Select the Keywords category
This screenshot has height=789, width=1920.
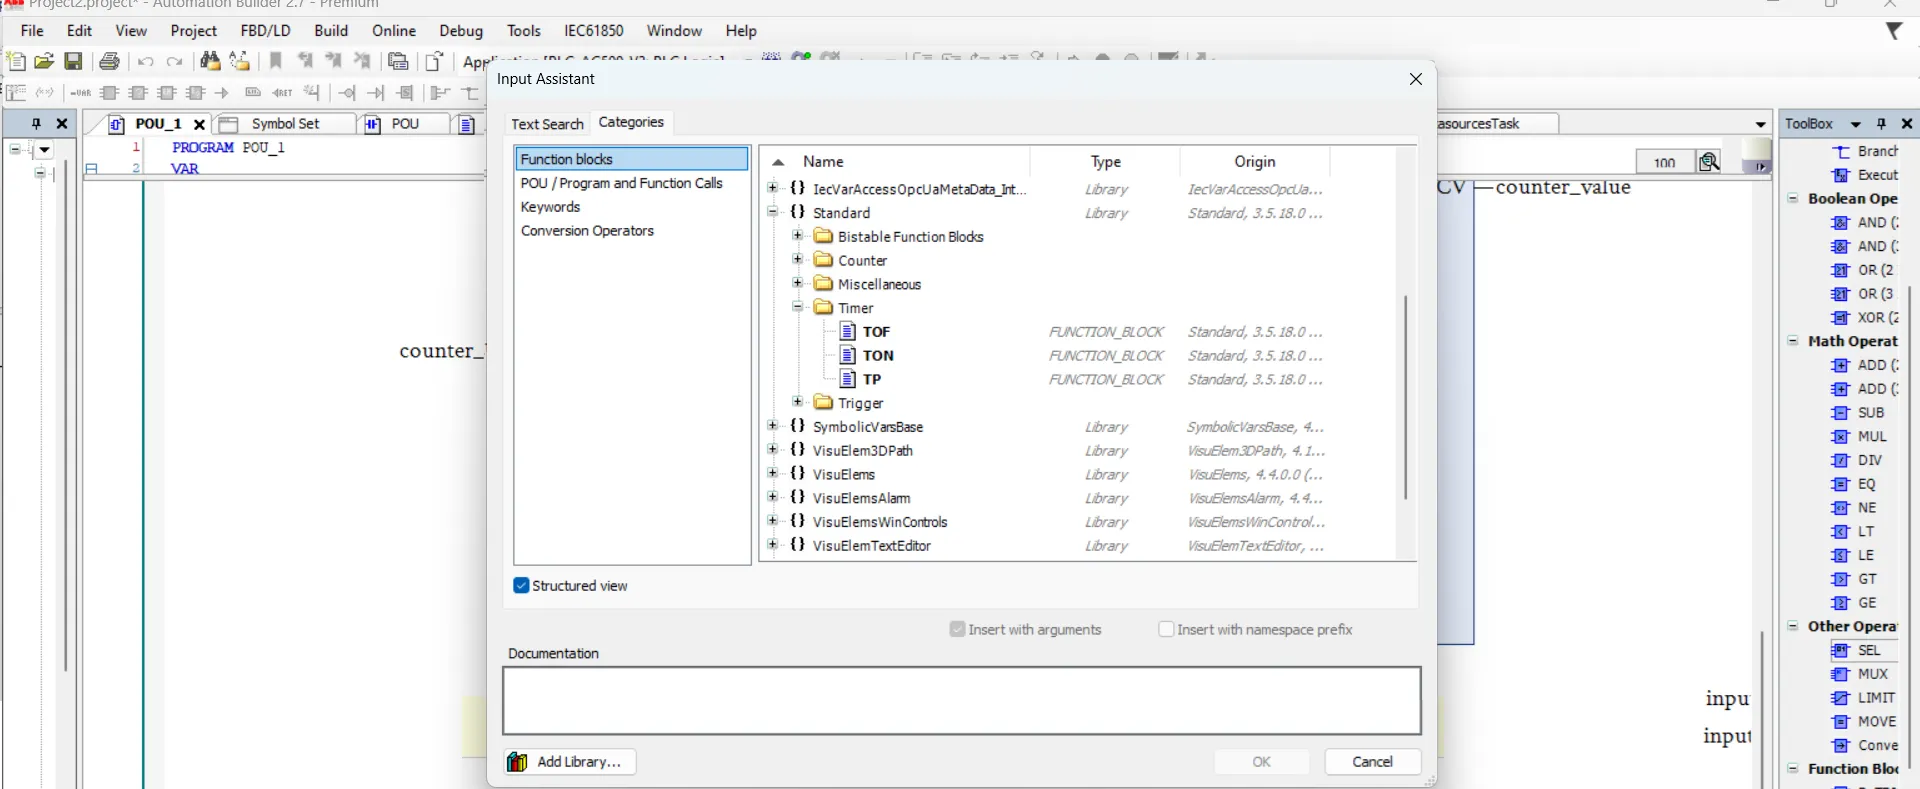point(550,207)
